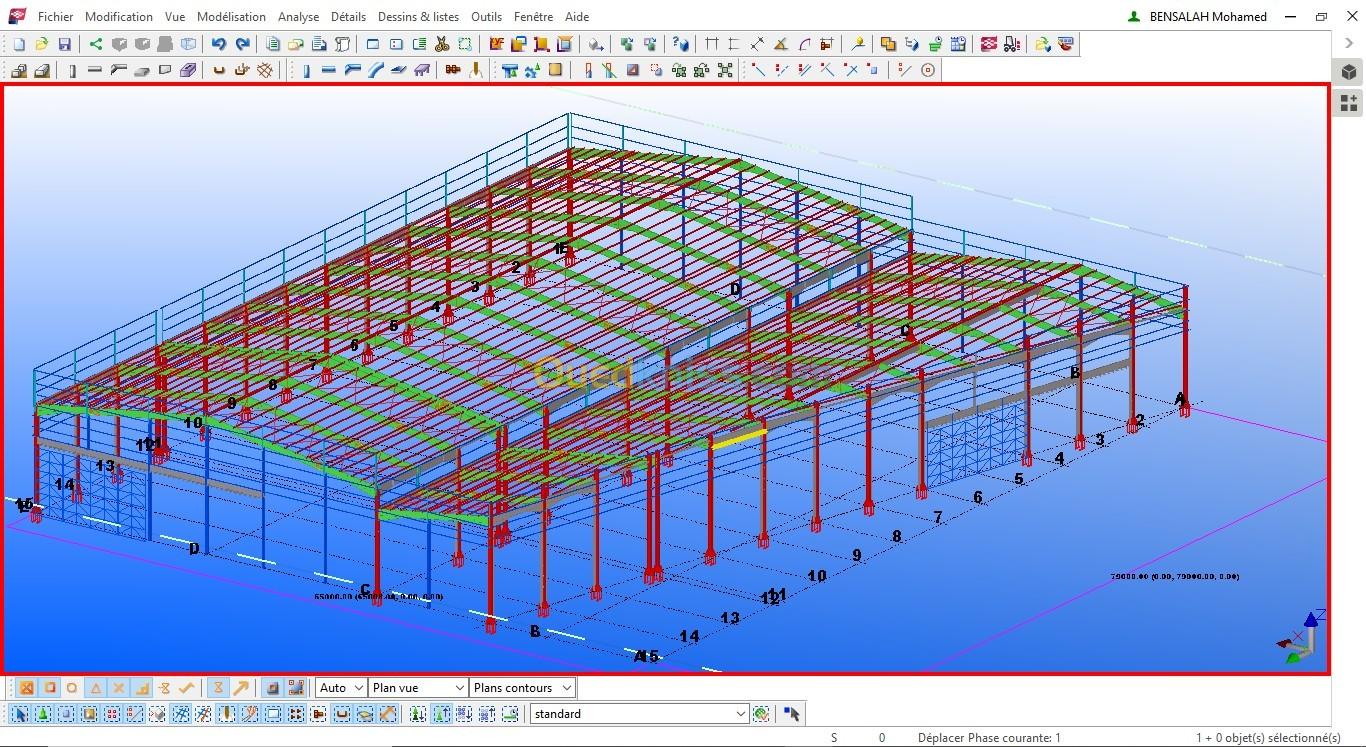Click the circle construction icon in toolbar
1366x747 pixels.
coord(928,70)
